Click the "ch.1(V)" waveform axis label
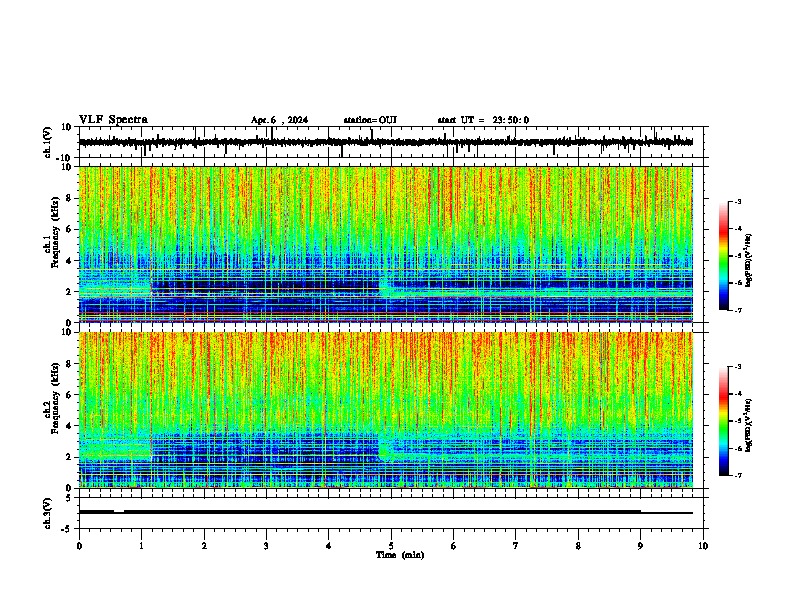Screen dimensions: 792x612 click(49, 142)
